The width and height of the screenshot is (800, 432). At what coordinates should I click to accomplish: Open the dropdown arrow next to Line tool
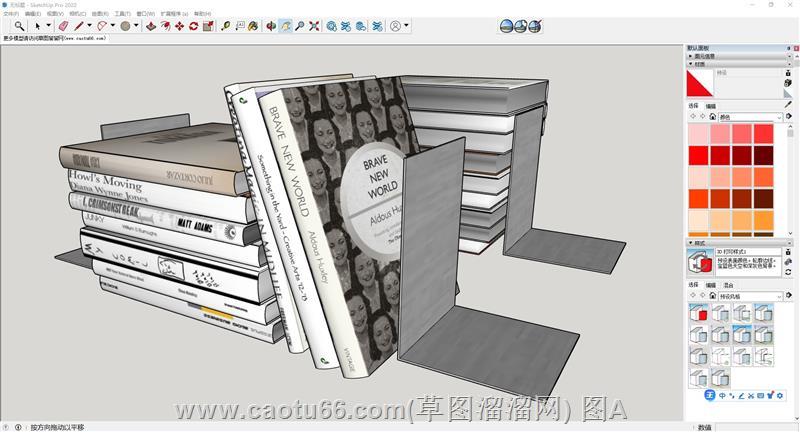pos(89,26)
